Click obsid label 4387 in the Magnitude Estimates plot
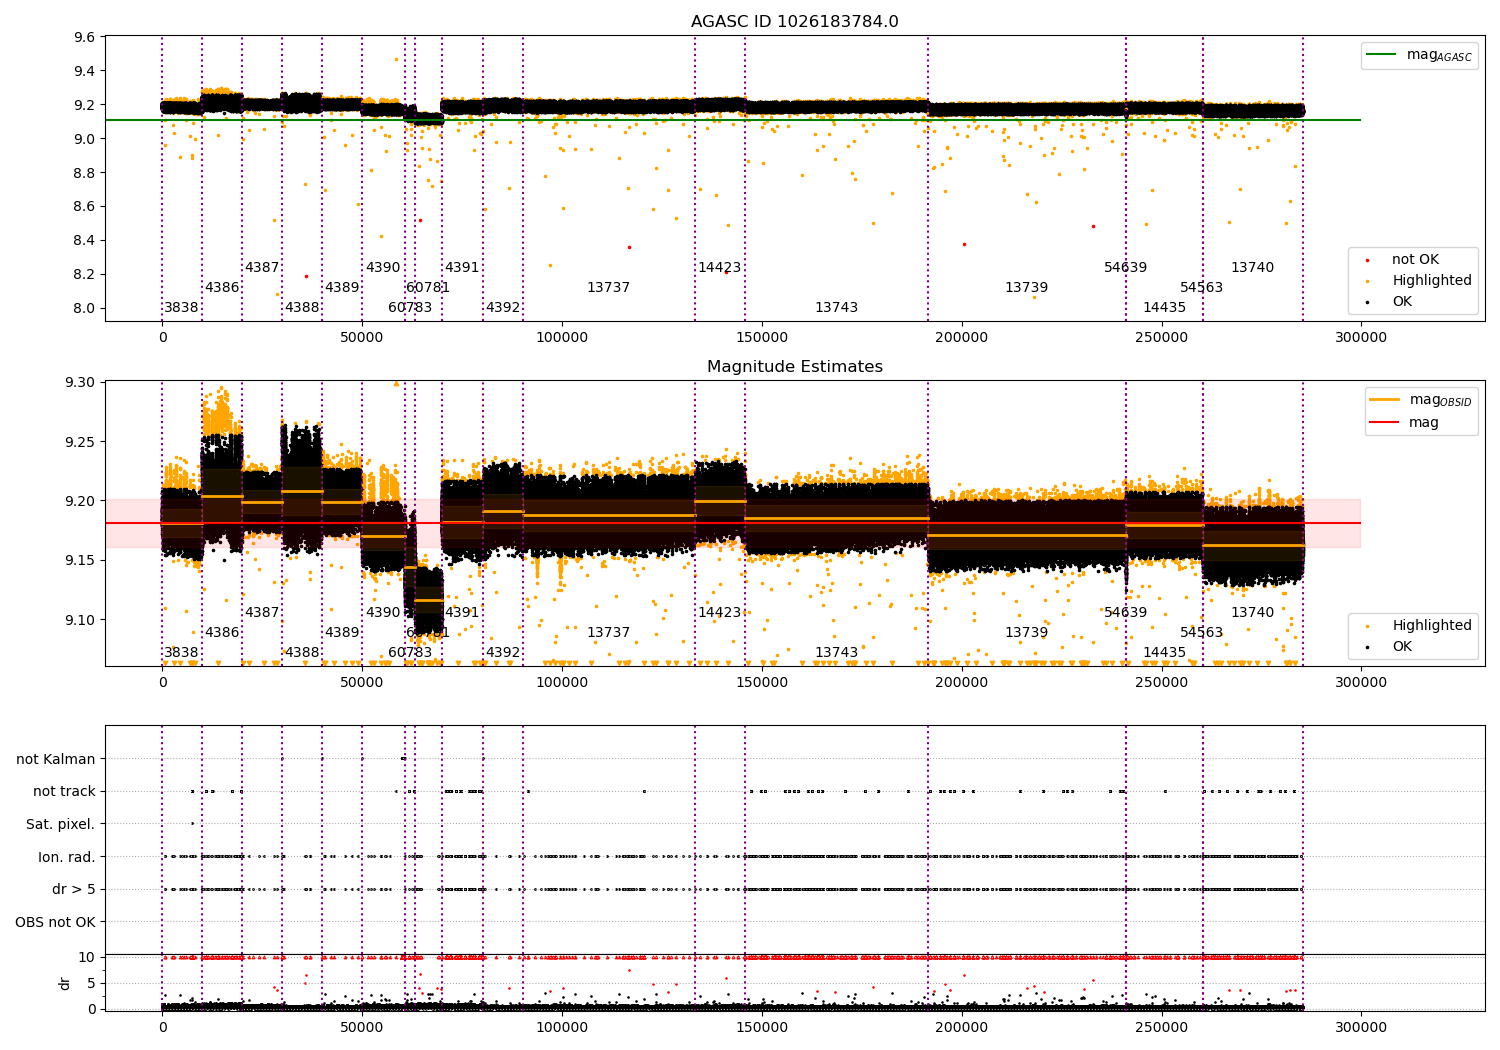 [x=262, y=612]
